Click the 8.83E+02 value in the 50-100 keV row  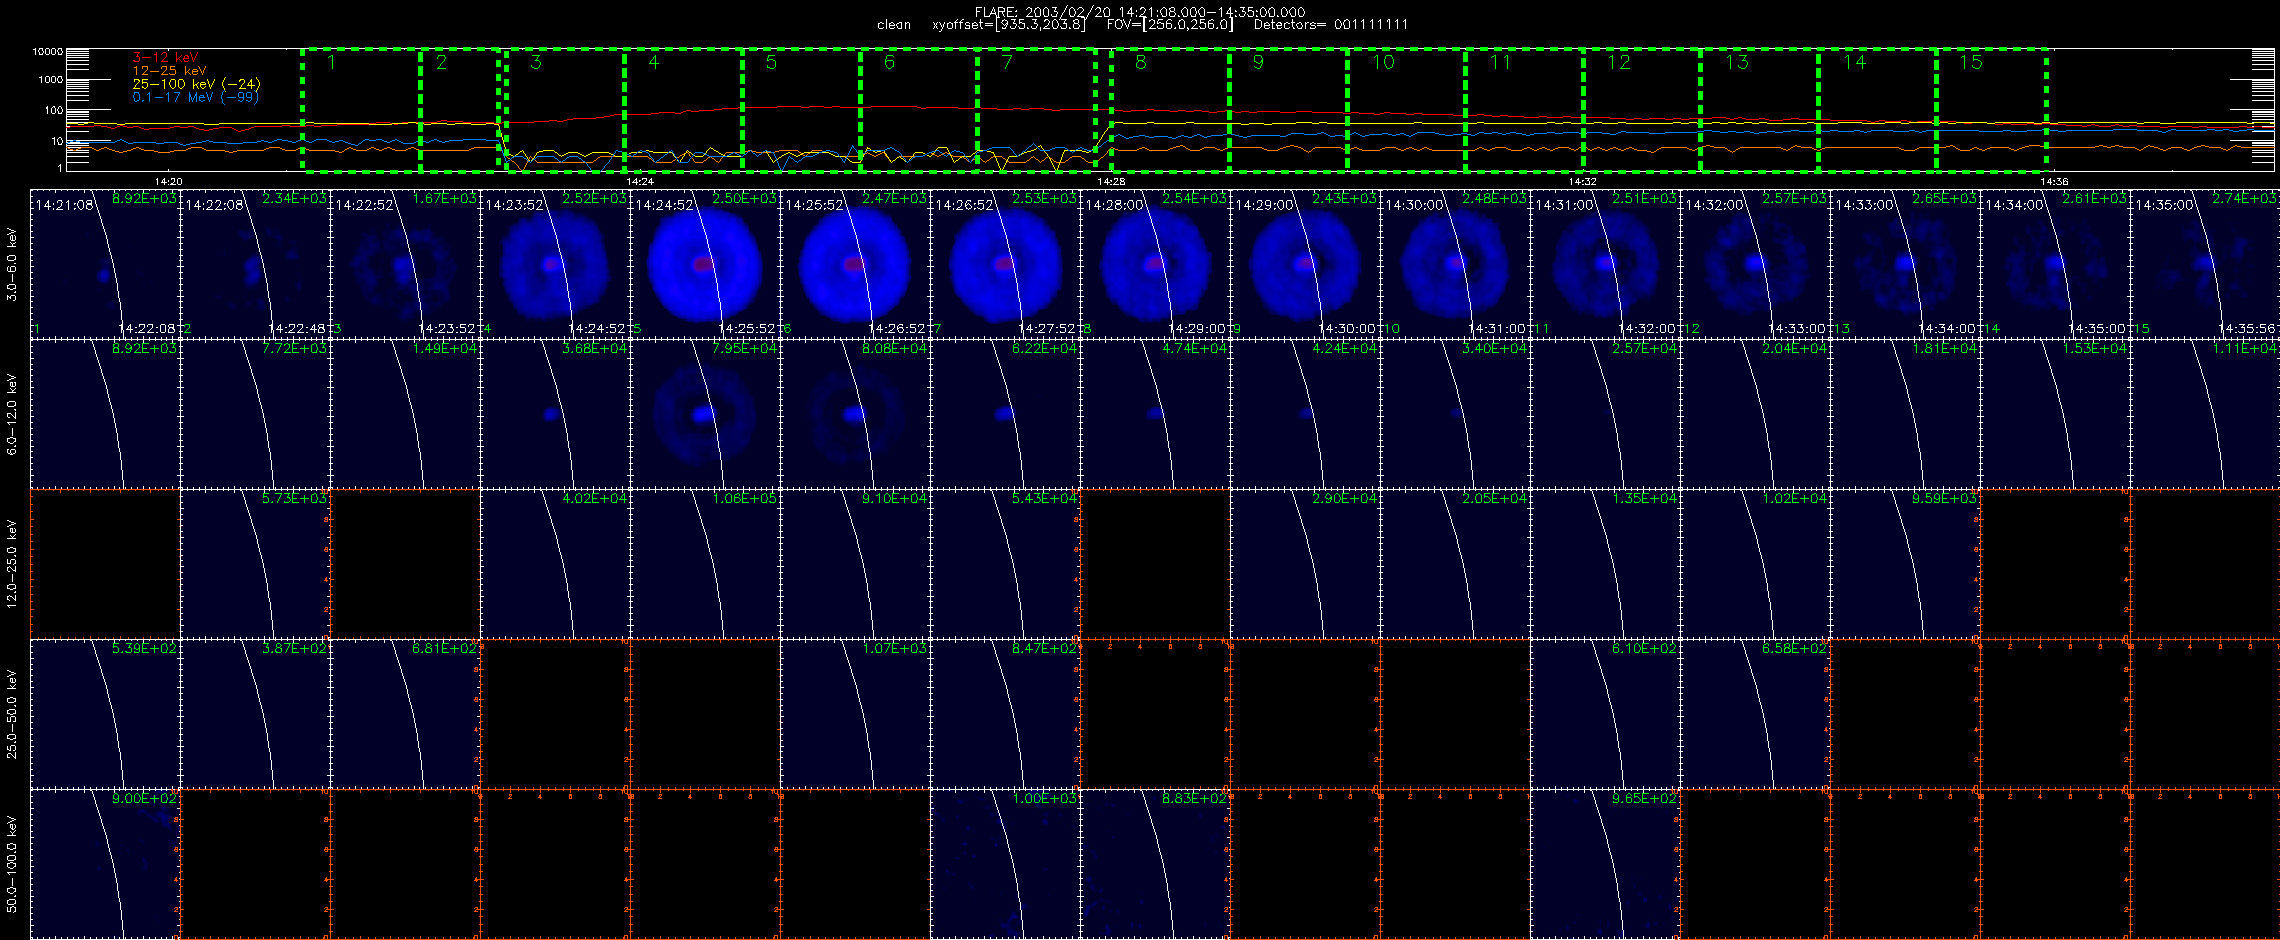(1195, 799)
